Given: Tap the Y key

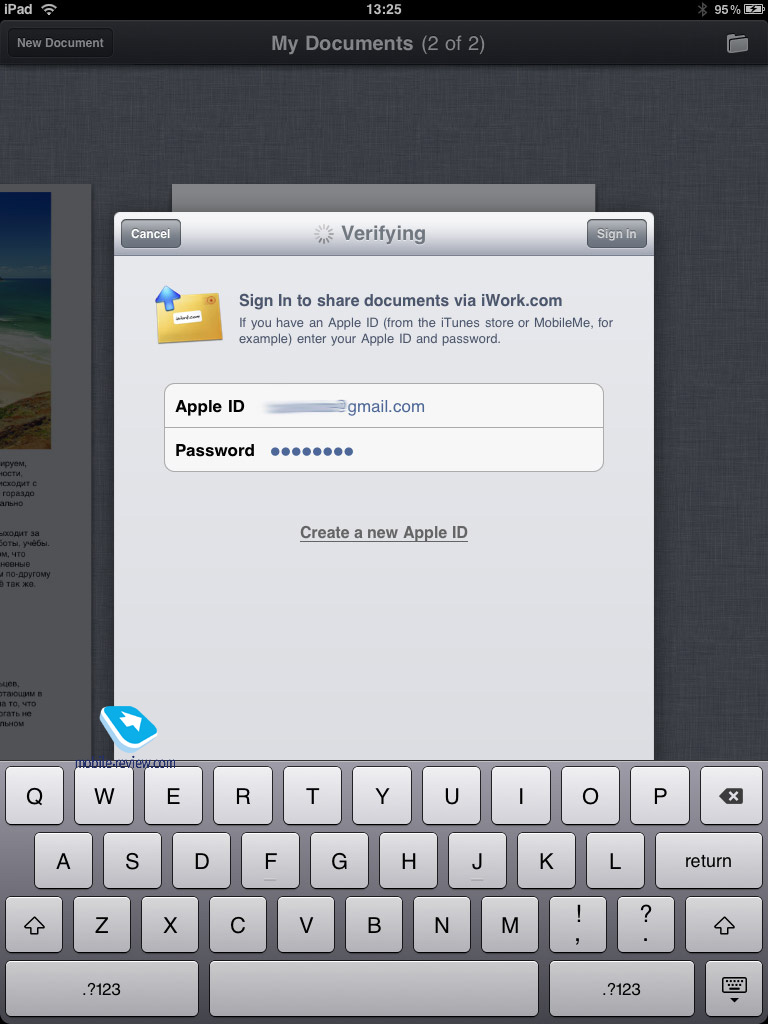Looking at the screenshot, I should (382, 795).
